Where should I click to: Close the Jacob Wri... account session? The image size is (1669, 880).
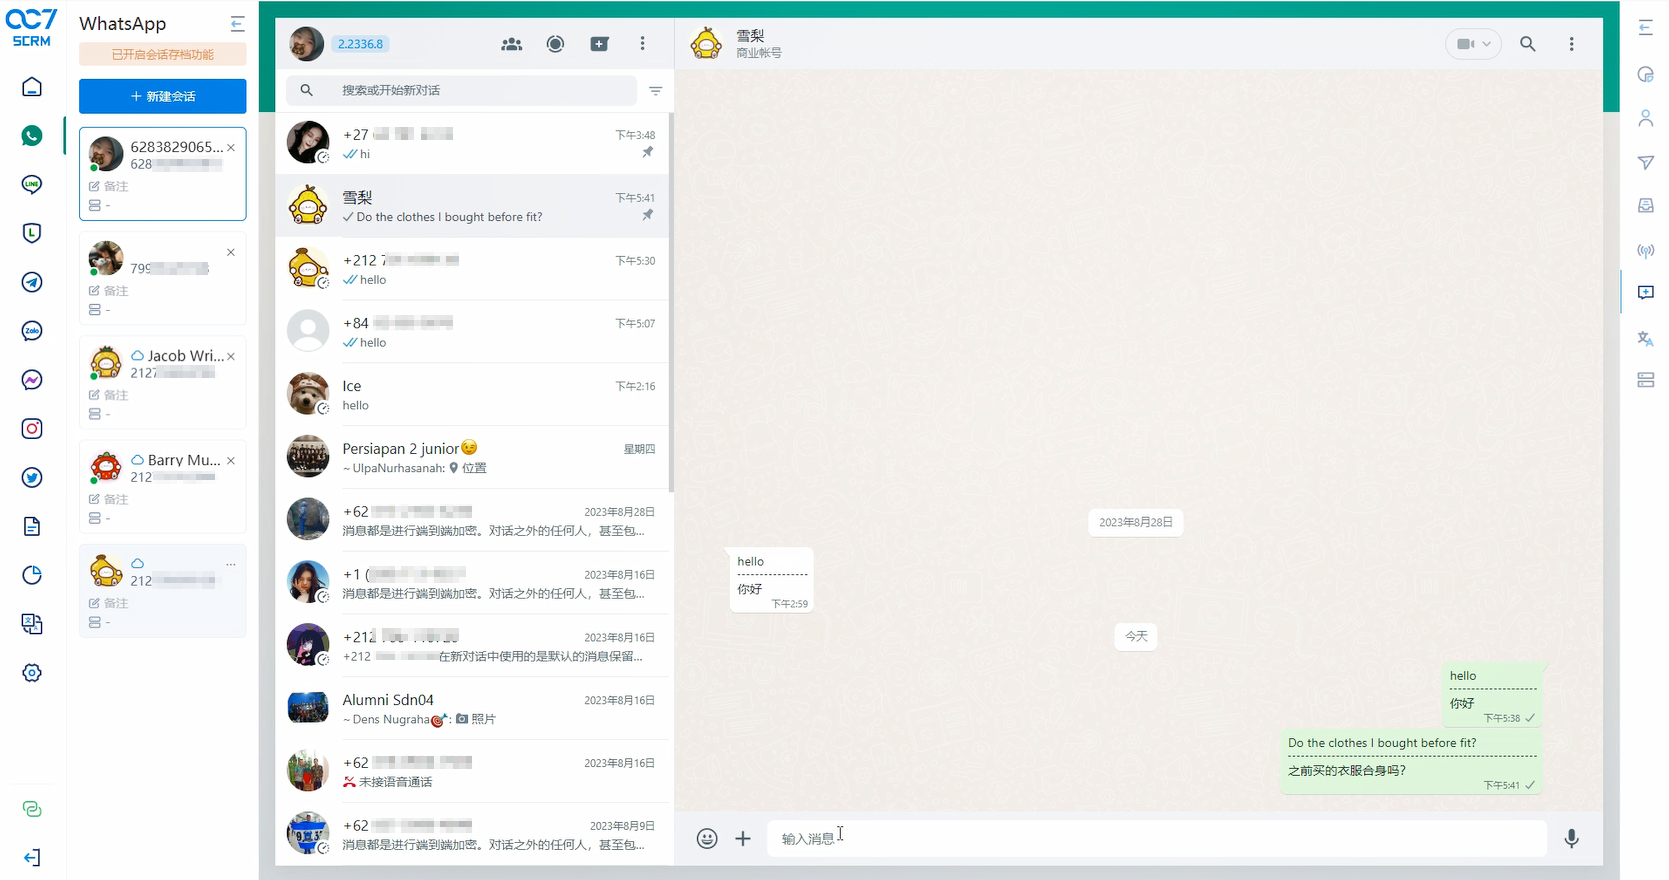click(231, 357)
